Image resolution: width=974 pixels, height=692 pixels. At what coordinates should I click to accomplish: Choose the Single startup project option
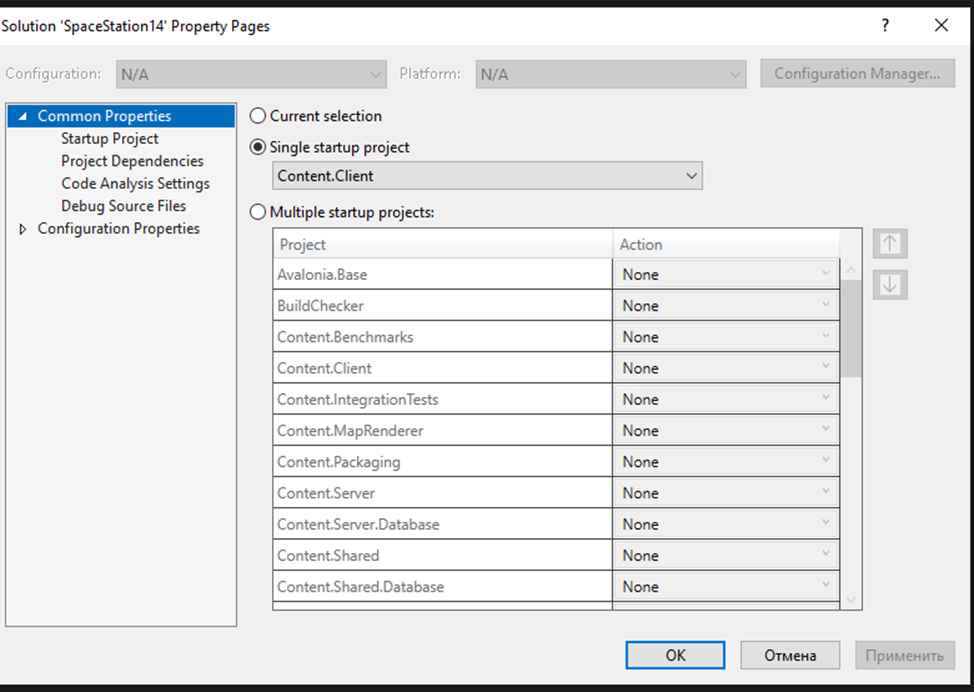click(258, 147)
